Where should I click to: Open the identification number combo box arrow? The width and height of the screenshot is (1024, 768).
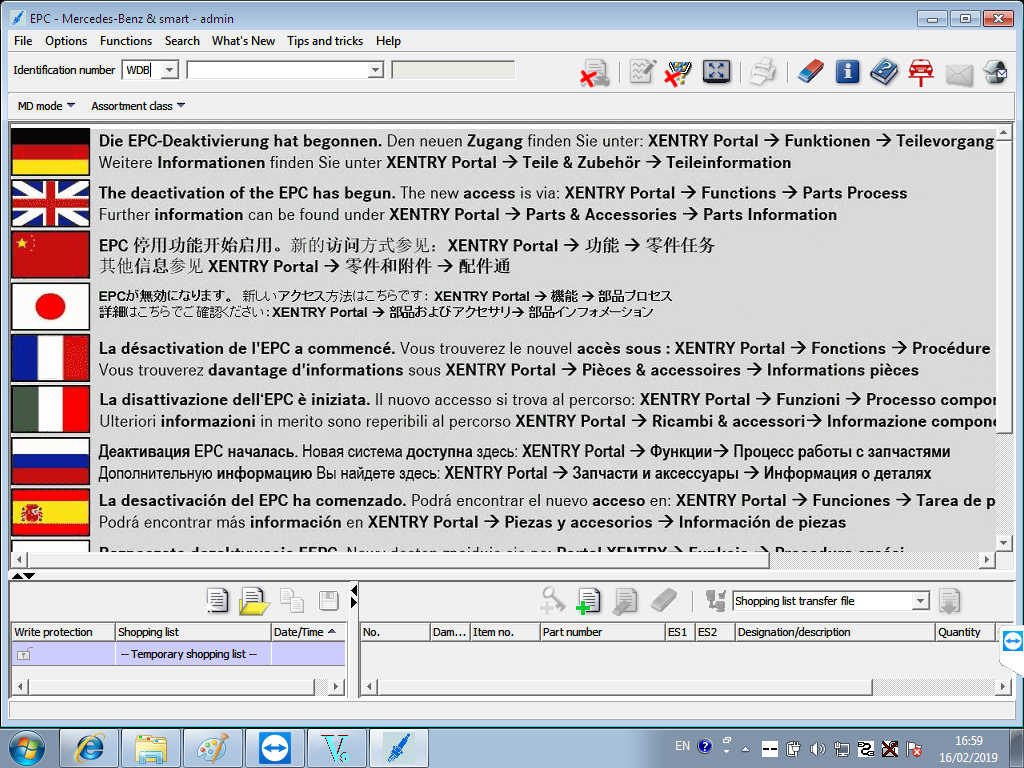point(376,70)
